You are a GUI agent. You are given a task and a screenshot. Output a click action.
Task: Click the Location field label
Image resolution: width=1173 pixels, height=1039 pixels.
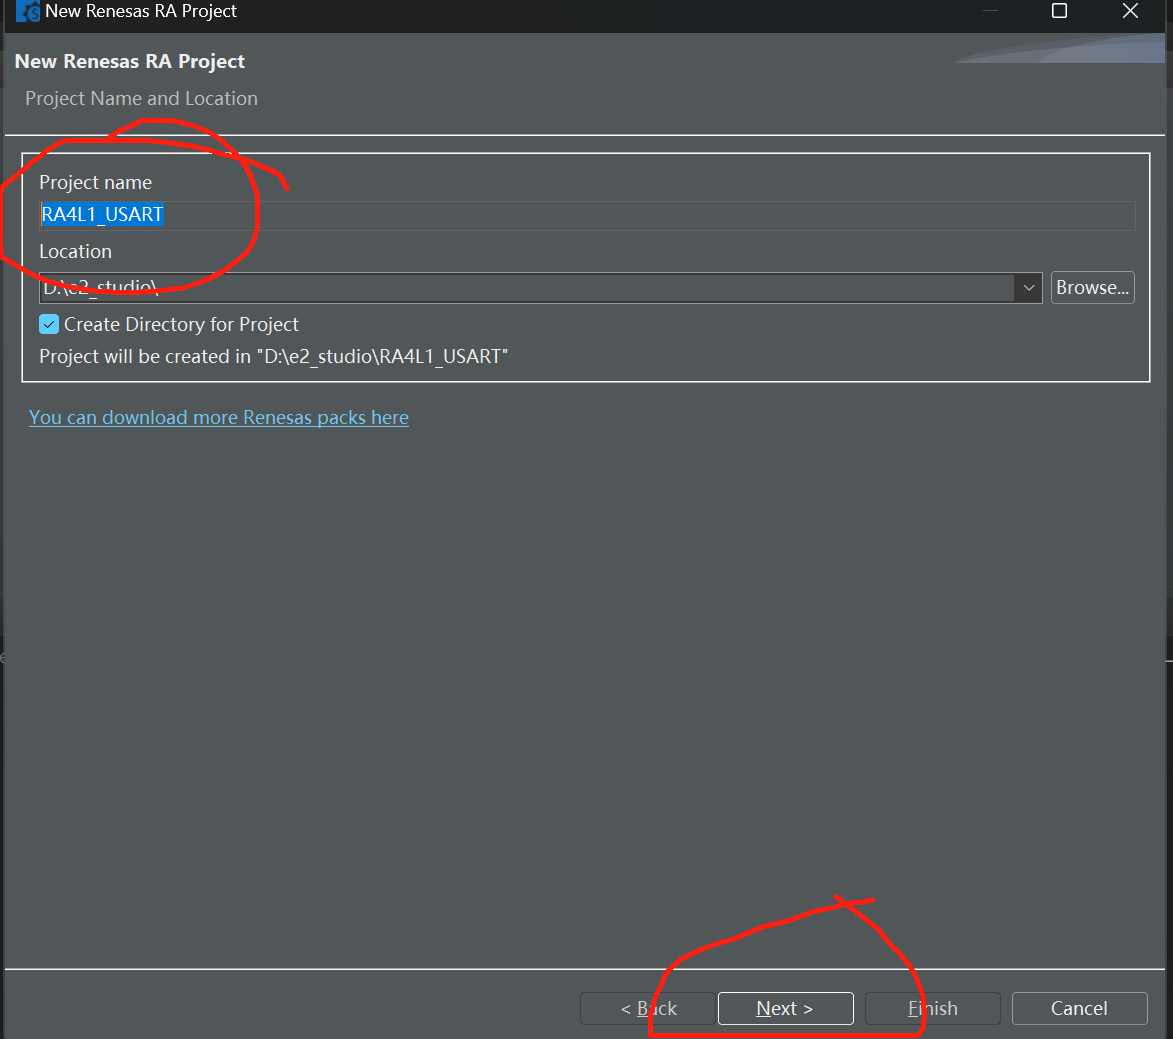76,251
